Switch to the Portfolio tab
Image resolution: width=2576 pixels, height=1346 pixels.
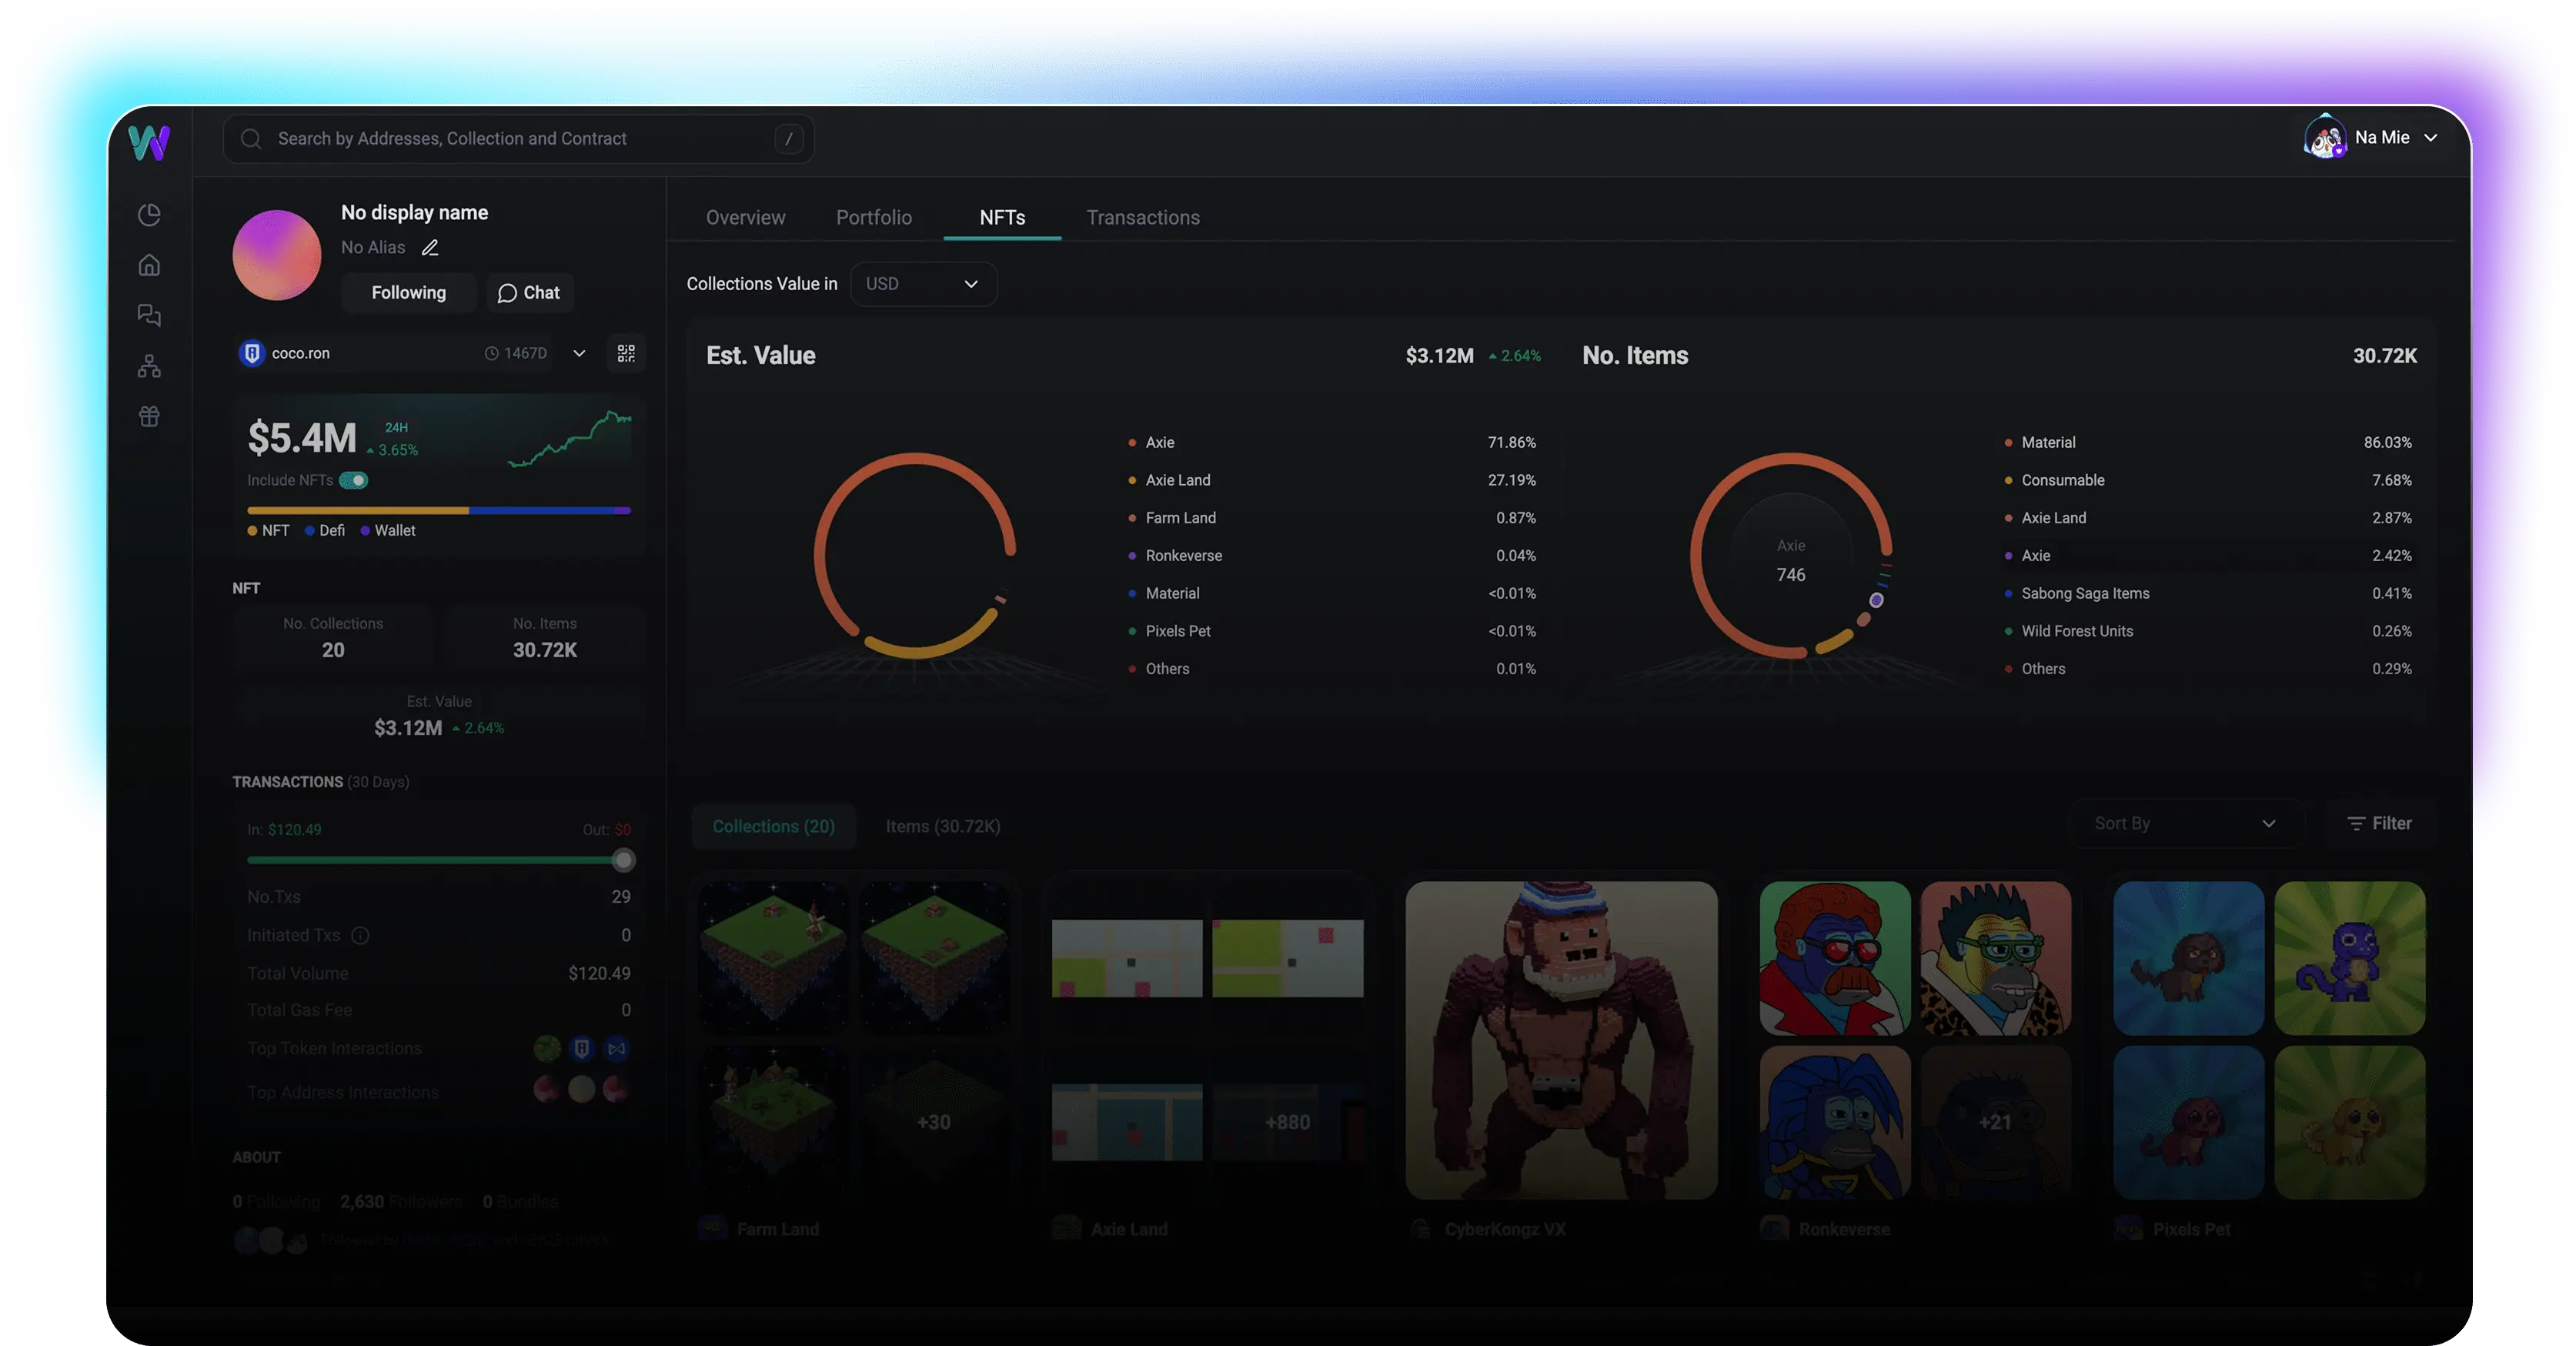coord(874,217)
